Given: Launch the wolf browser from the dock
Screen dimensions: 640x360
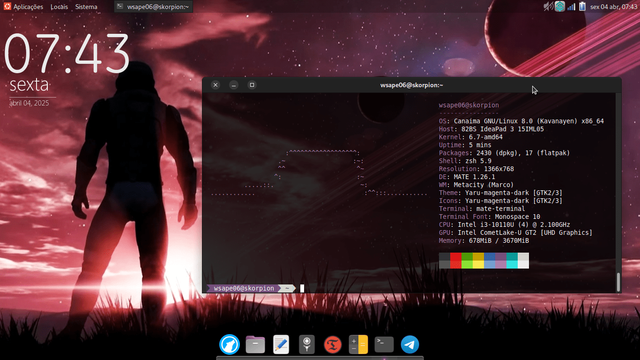Looking at the screenshot, I should point(229,344).
